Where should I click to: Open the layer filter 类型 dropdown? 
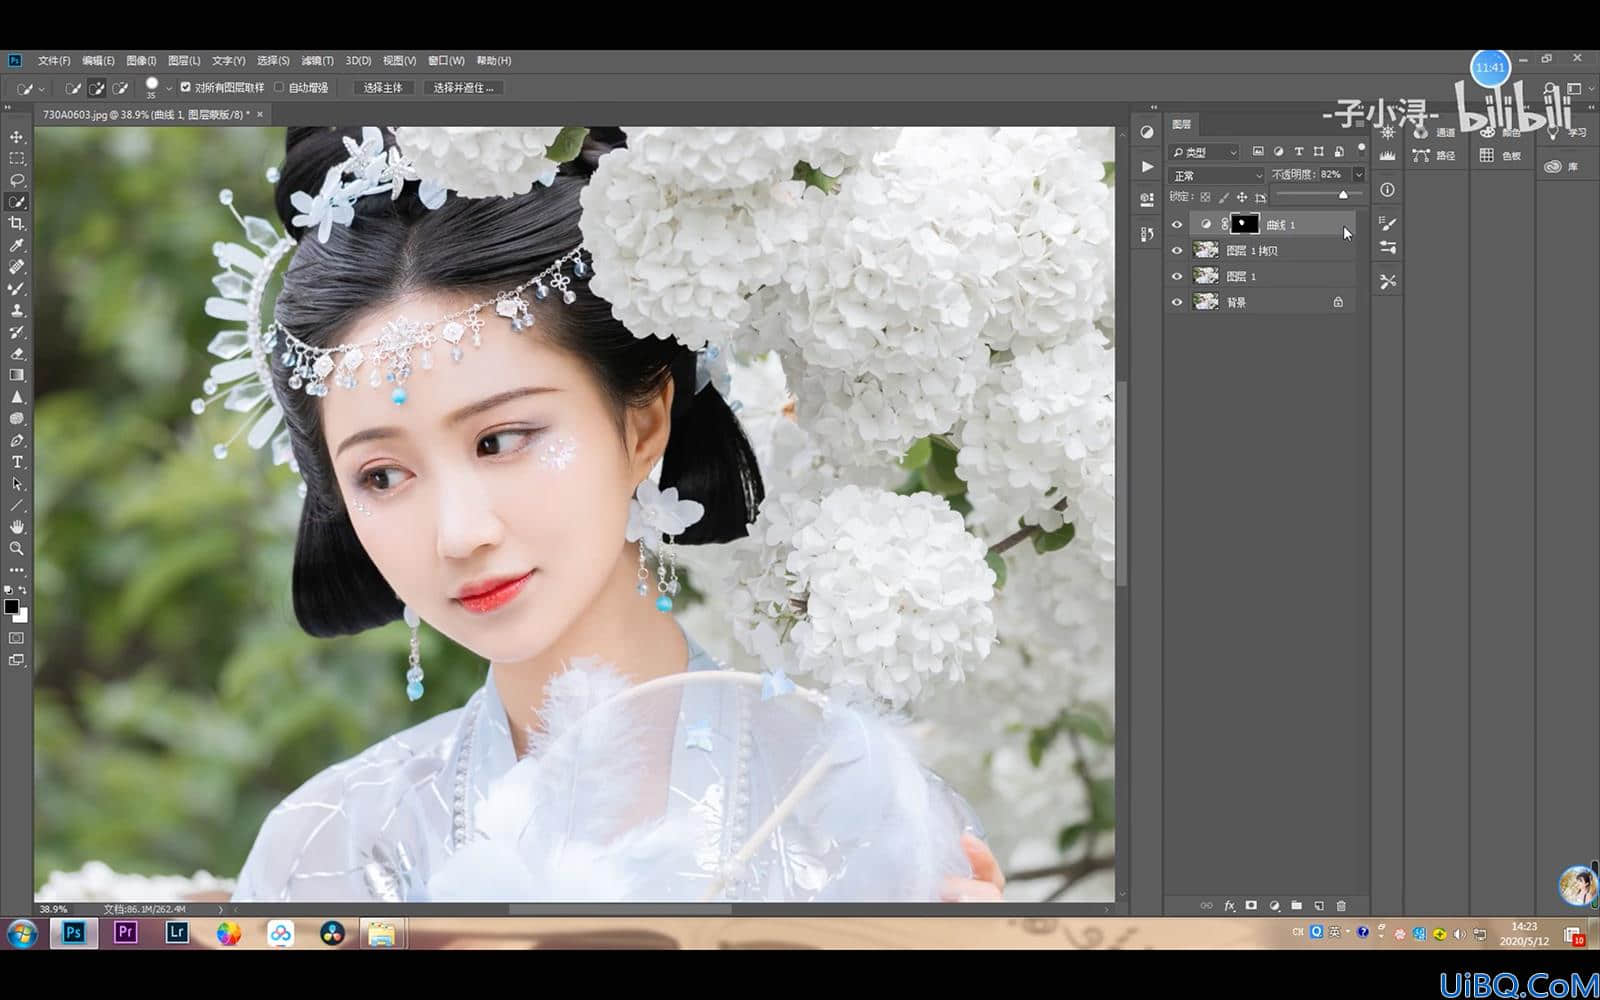[x=1205, y=152]
